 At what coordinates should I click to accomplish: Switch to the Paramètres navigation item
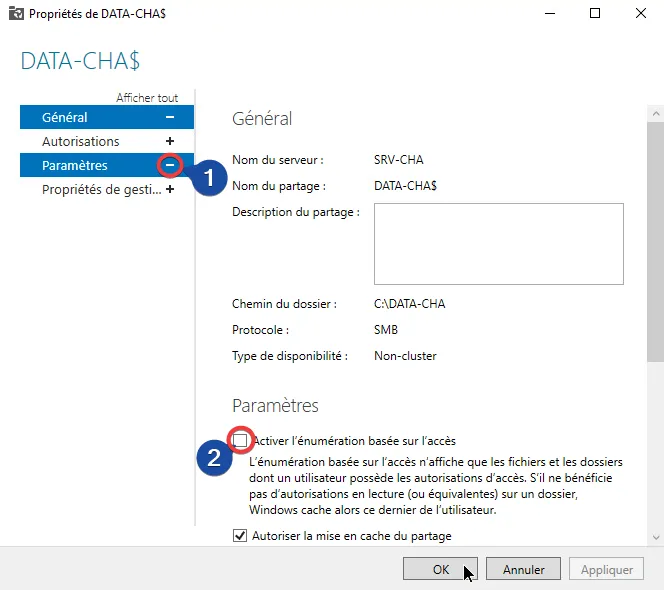point(75,166)
